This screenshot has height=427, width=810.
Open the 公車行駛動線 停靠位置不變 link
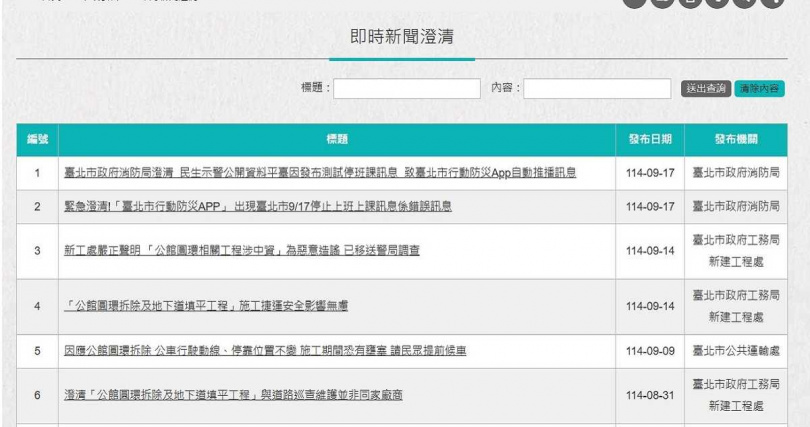[x=264, y=351]
